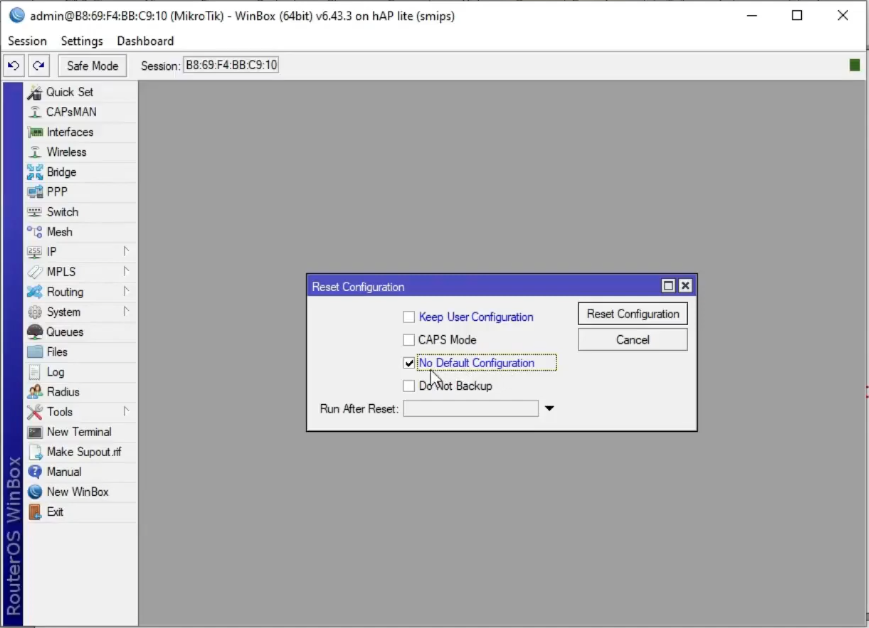The image size is (869, 628).
Task: Open the Settings menu
Action: pyautogui.click(x=82, y=41)
